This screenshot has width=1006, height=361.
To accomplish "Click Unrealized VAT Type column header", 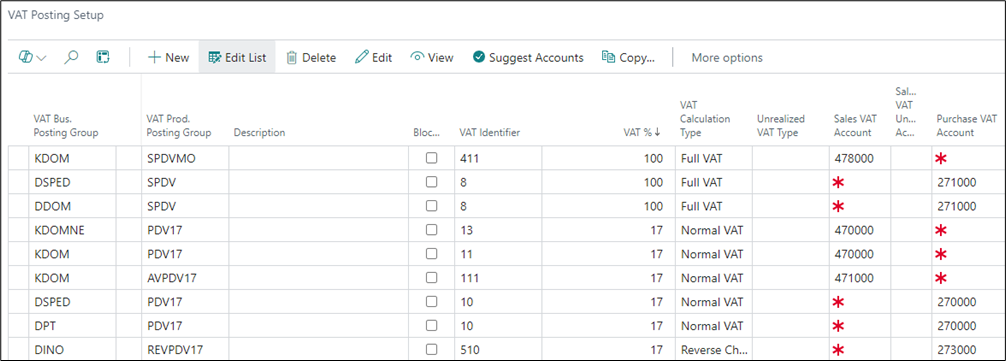I will 781,126.
